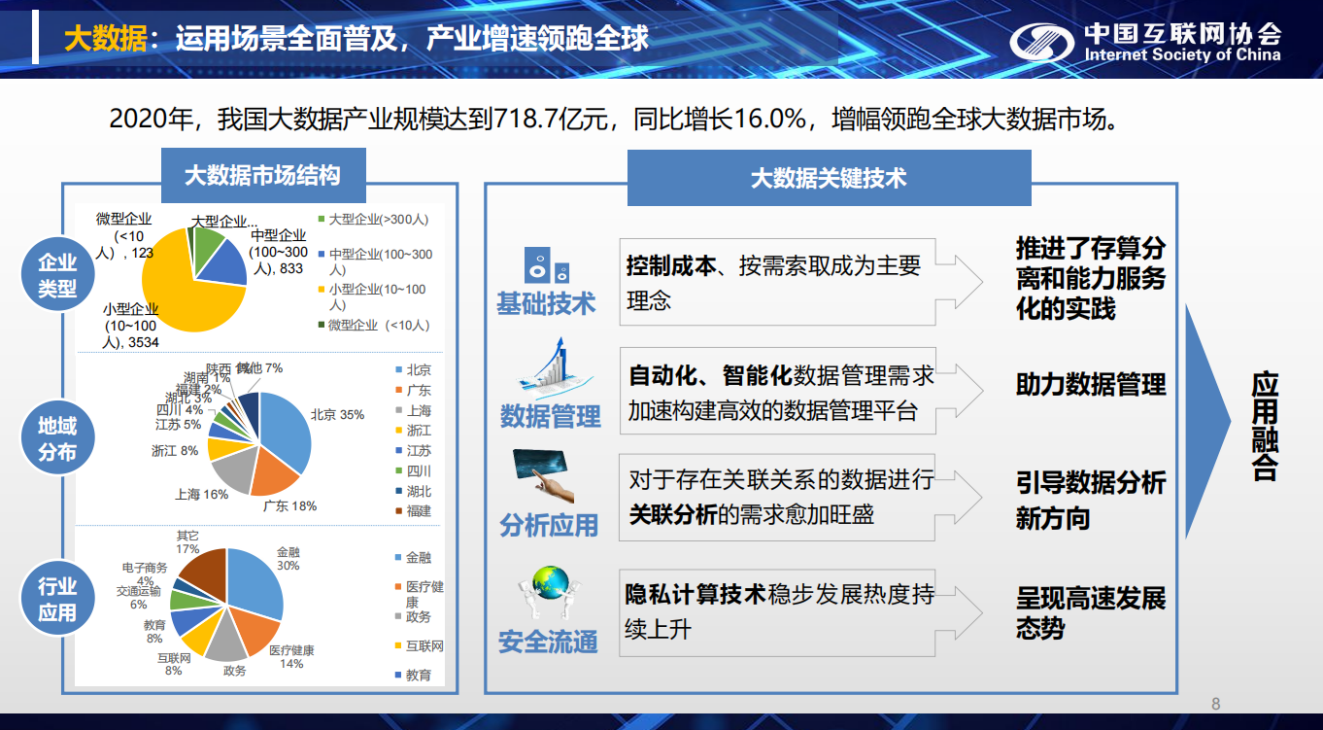Click the bar chart icon above 数据管理
Viewport: 1323px width, 730px height.
(549, 370)
